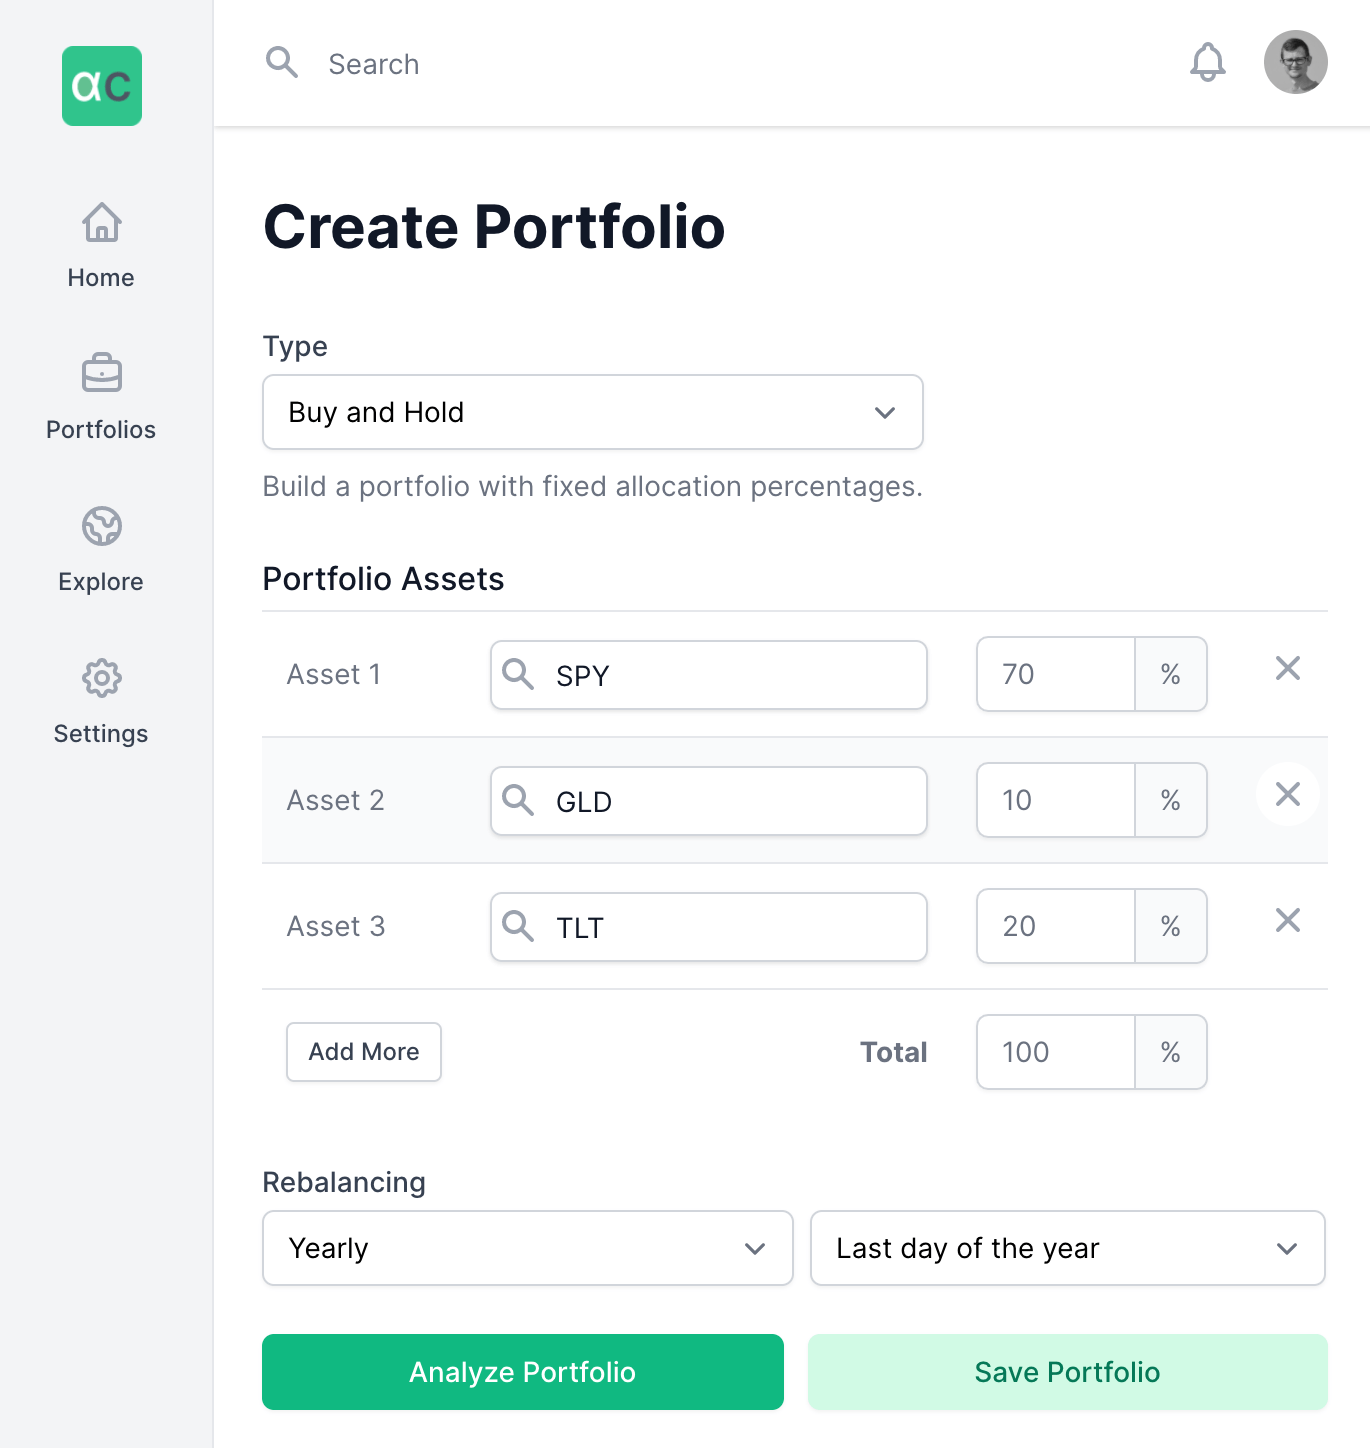Remove Asset 2 GLD row
Viewport: 1370px width, 1448px height.
(x=1287, y=795)
